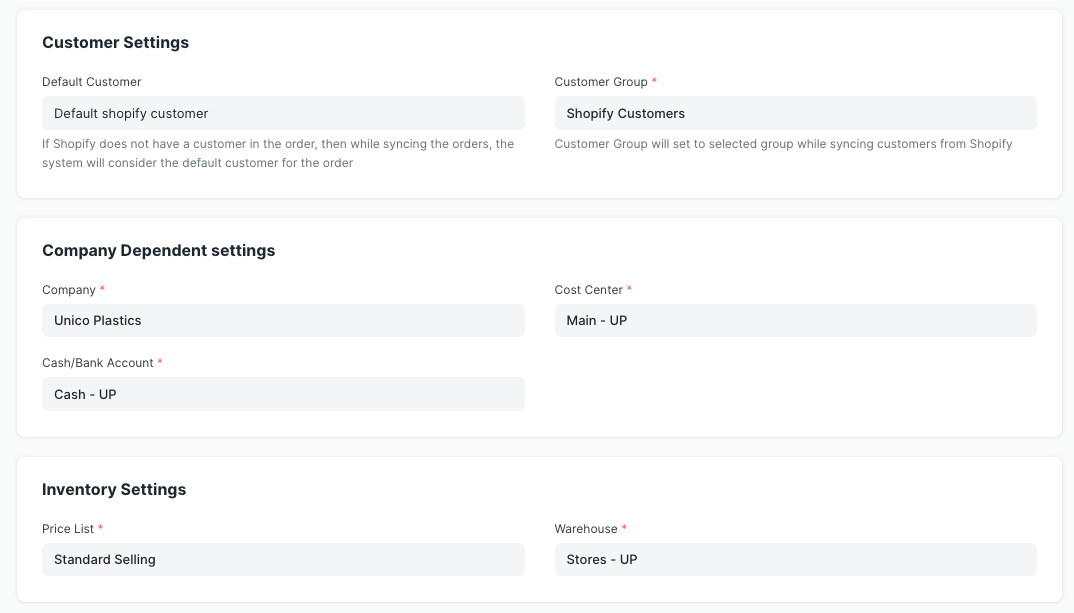Open the Price List dropdown
Screen dimensions: 1074x613
[283, 559]
